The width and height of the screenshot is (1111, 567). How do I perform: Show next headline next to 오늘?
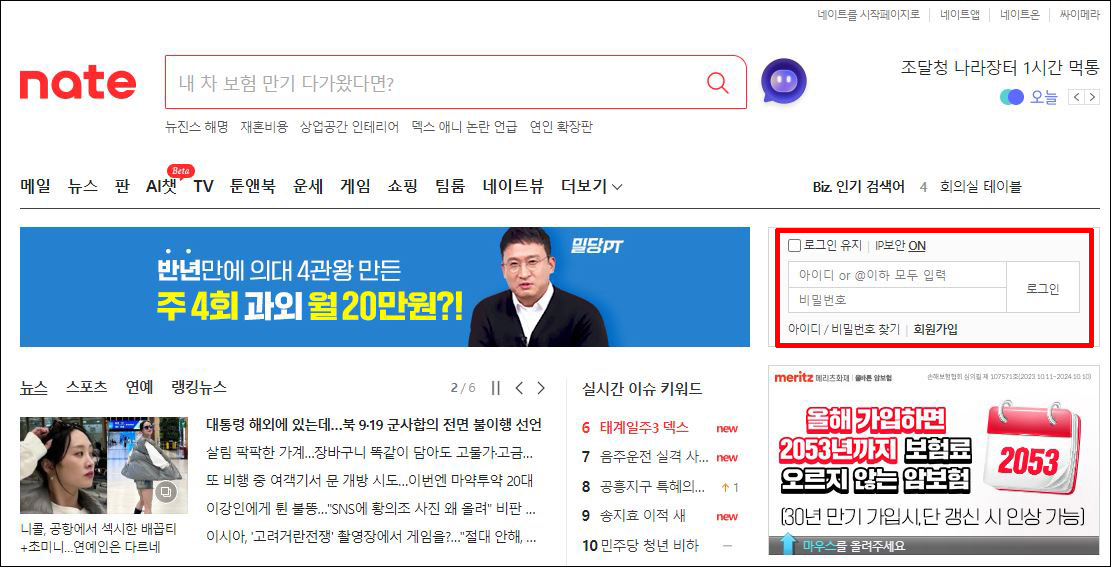click(1093, 97)
